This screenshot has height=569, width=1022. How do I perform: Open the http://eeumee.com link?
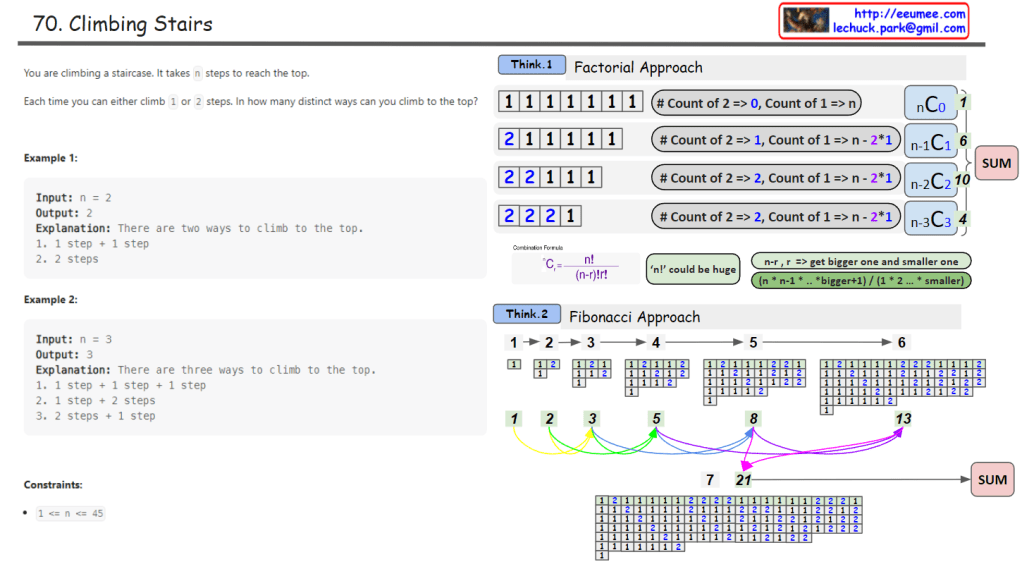[x=909, y=13]
